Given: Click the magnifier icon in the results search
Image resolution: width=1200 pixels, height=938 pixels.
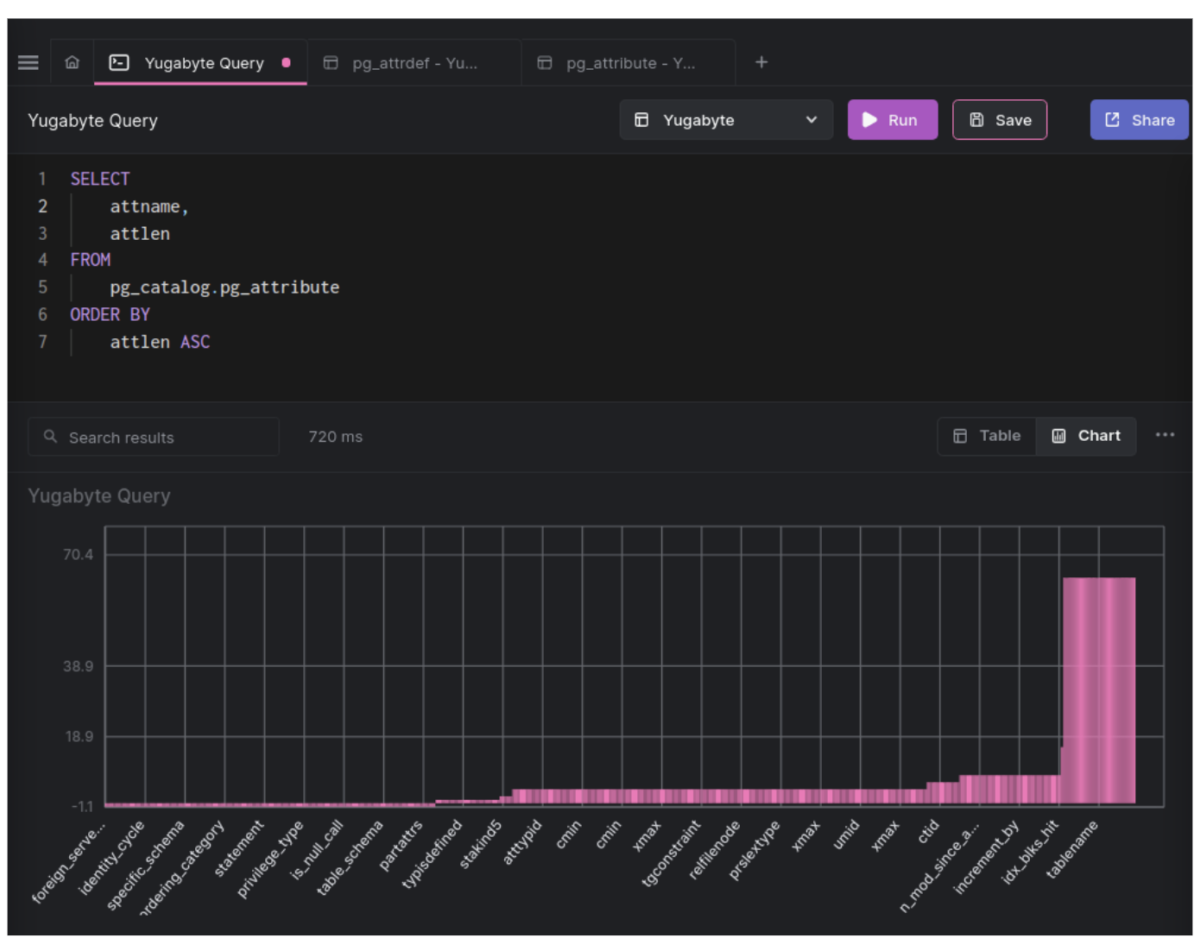Looking at the screenshot, I should click(x=50, y=436).
